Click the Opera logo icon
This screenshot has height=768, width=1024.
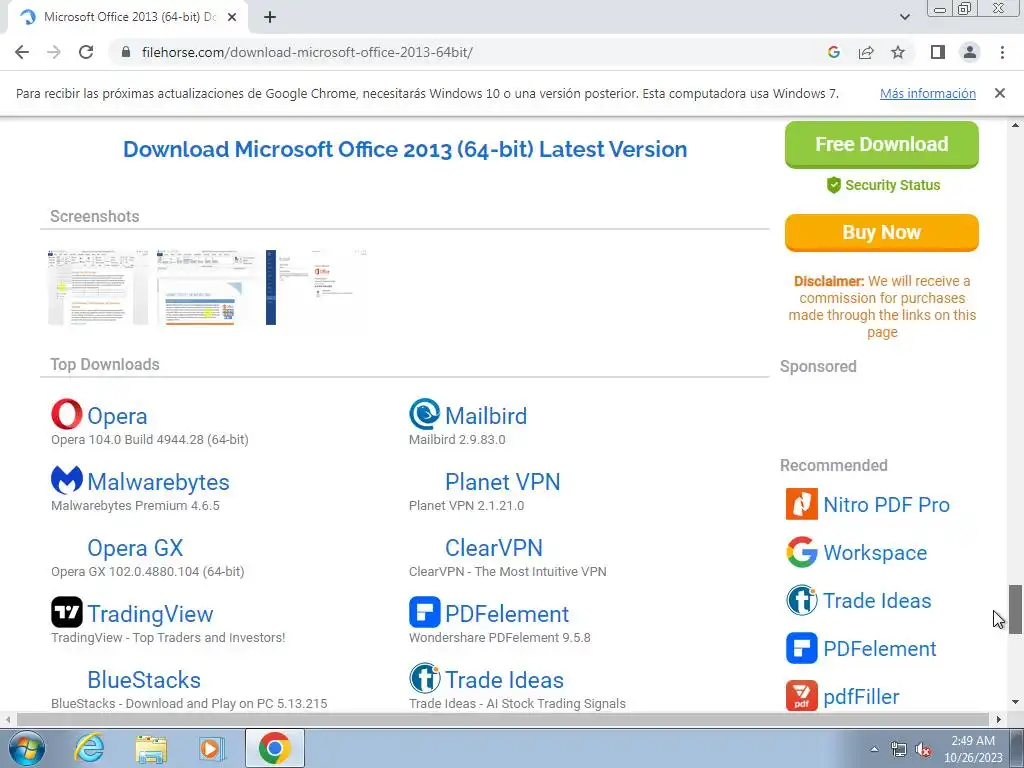pyautogui.click(x=67, y=414)
